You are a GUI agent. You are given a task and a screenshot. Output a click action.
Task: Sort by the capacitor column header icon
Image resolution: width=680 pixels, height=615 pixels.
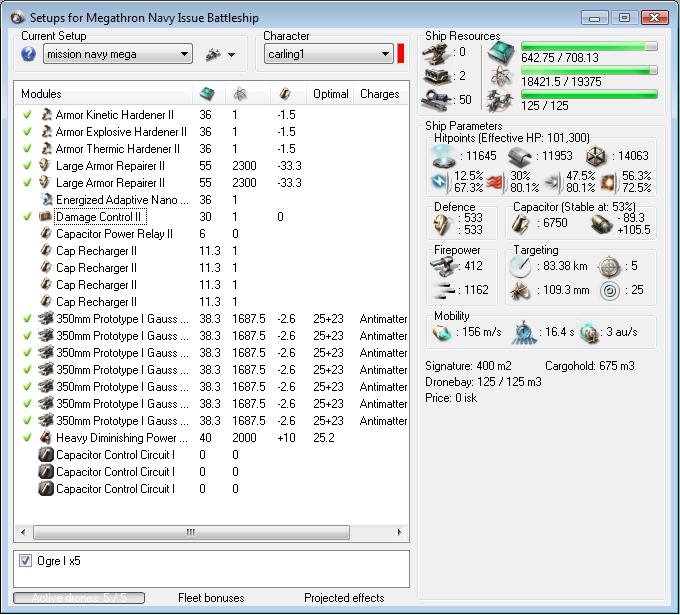coord(285,94)
